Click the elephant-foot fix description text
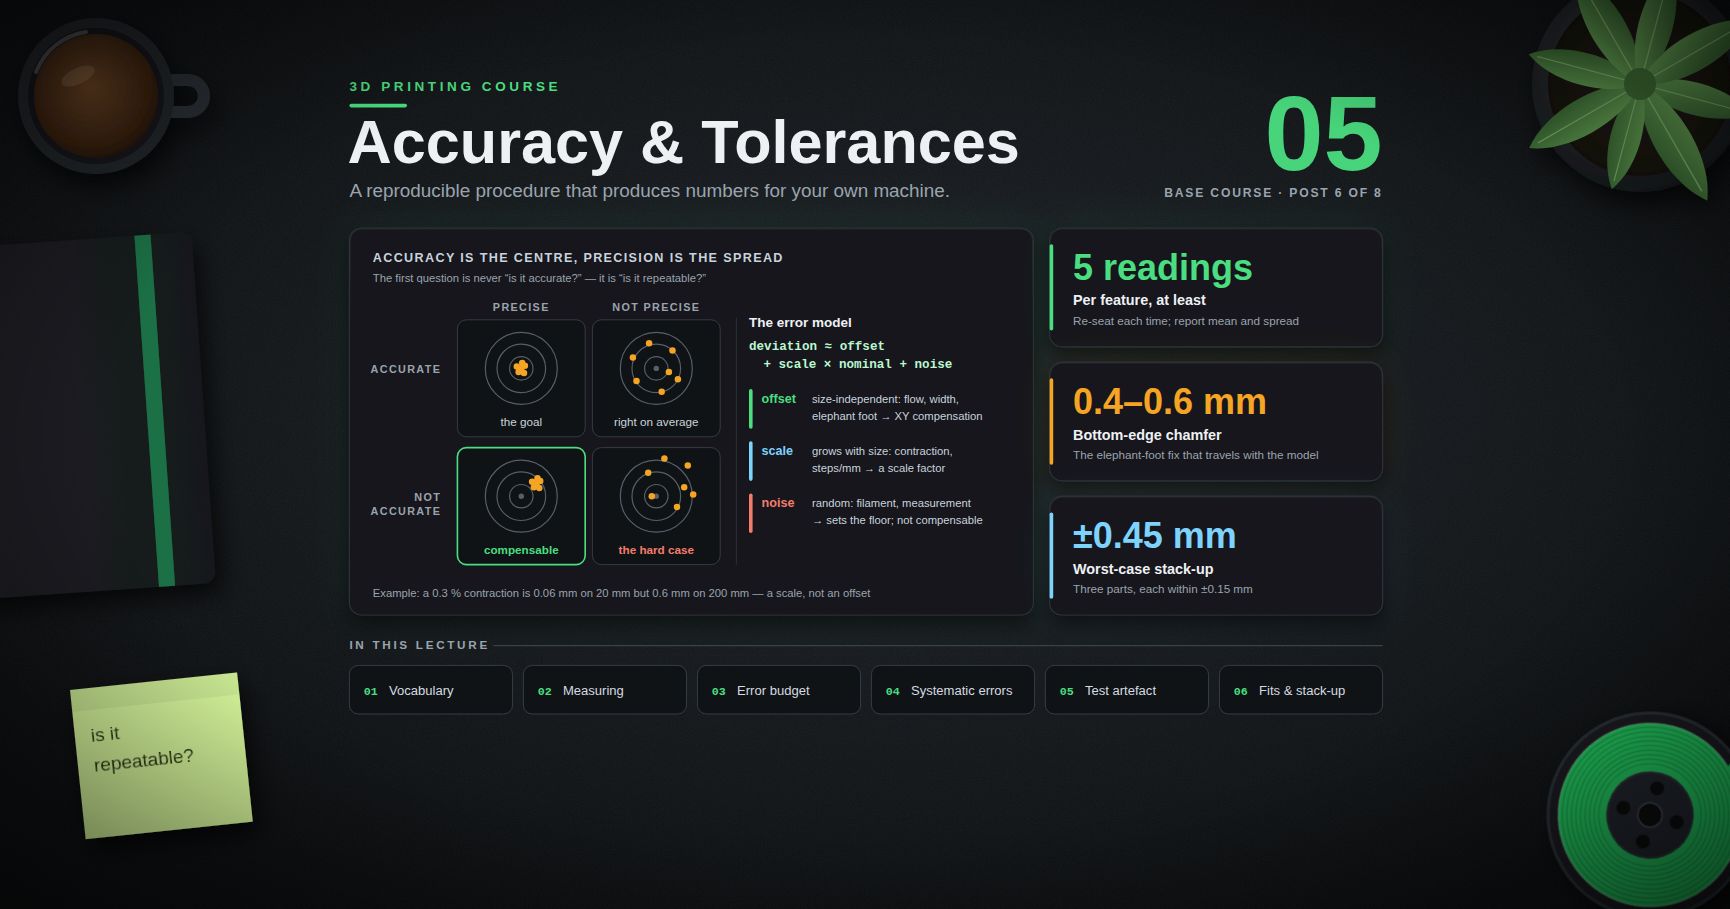 click(1195, 455)
